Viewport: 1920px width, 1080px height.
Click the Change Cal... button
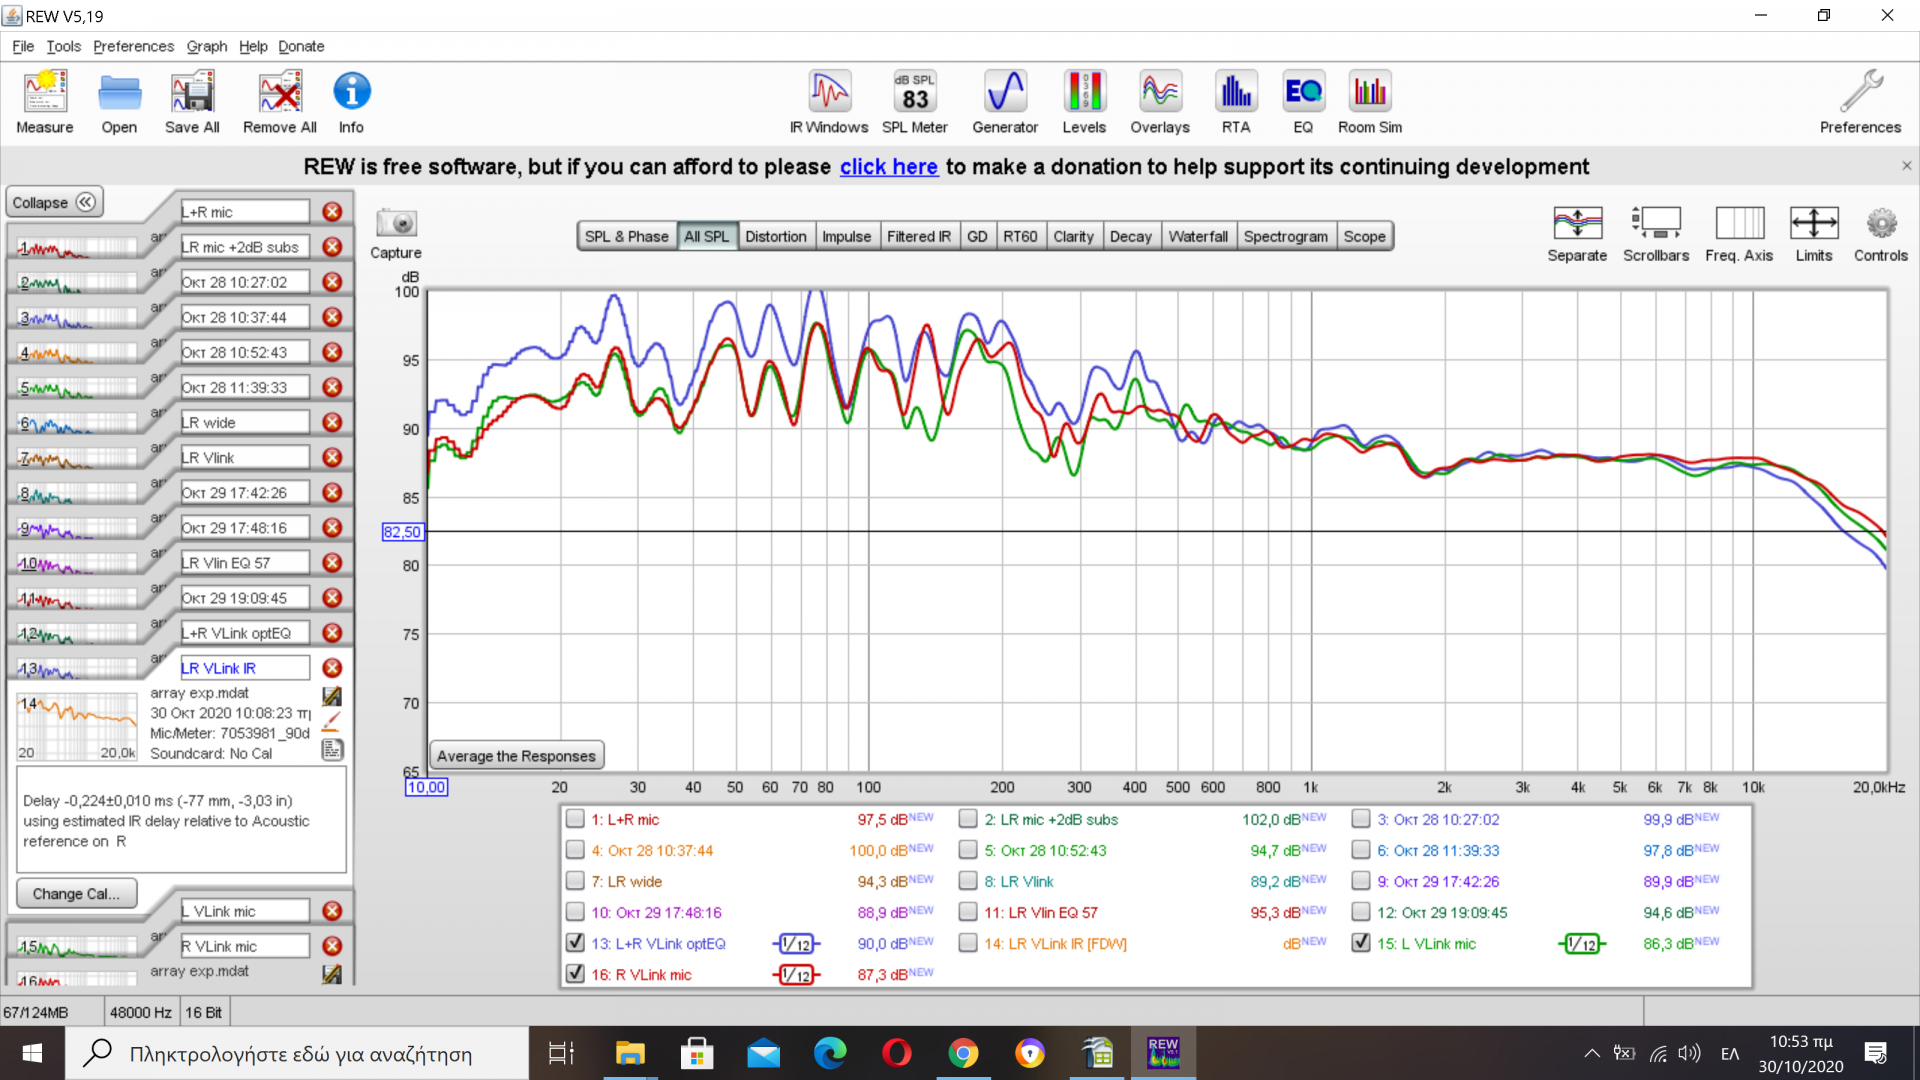[x=76, y=893]
